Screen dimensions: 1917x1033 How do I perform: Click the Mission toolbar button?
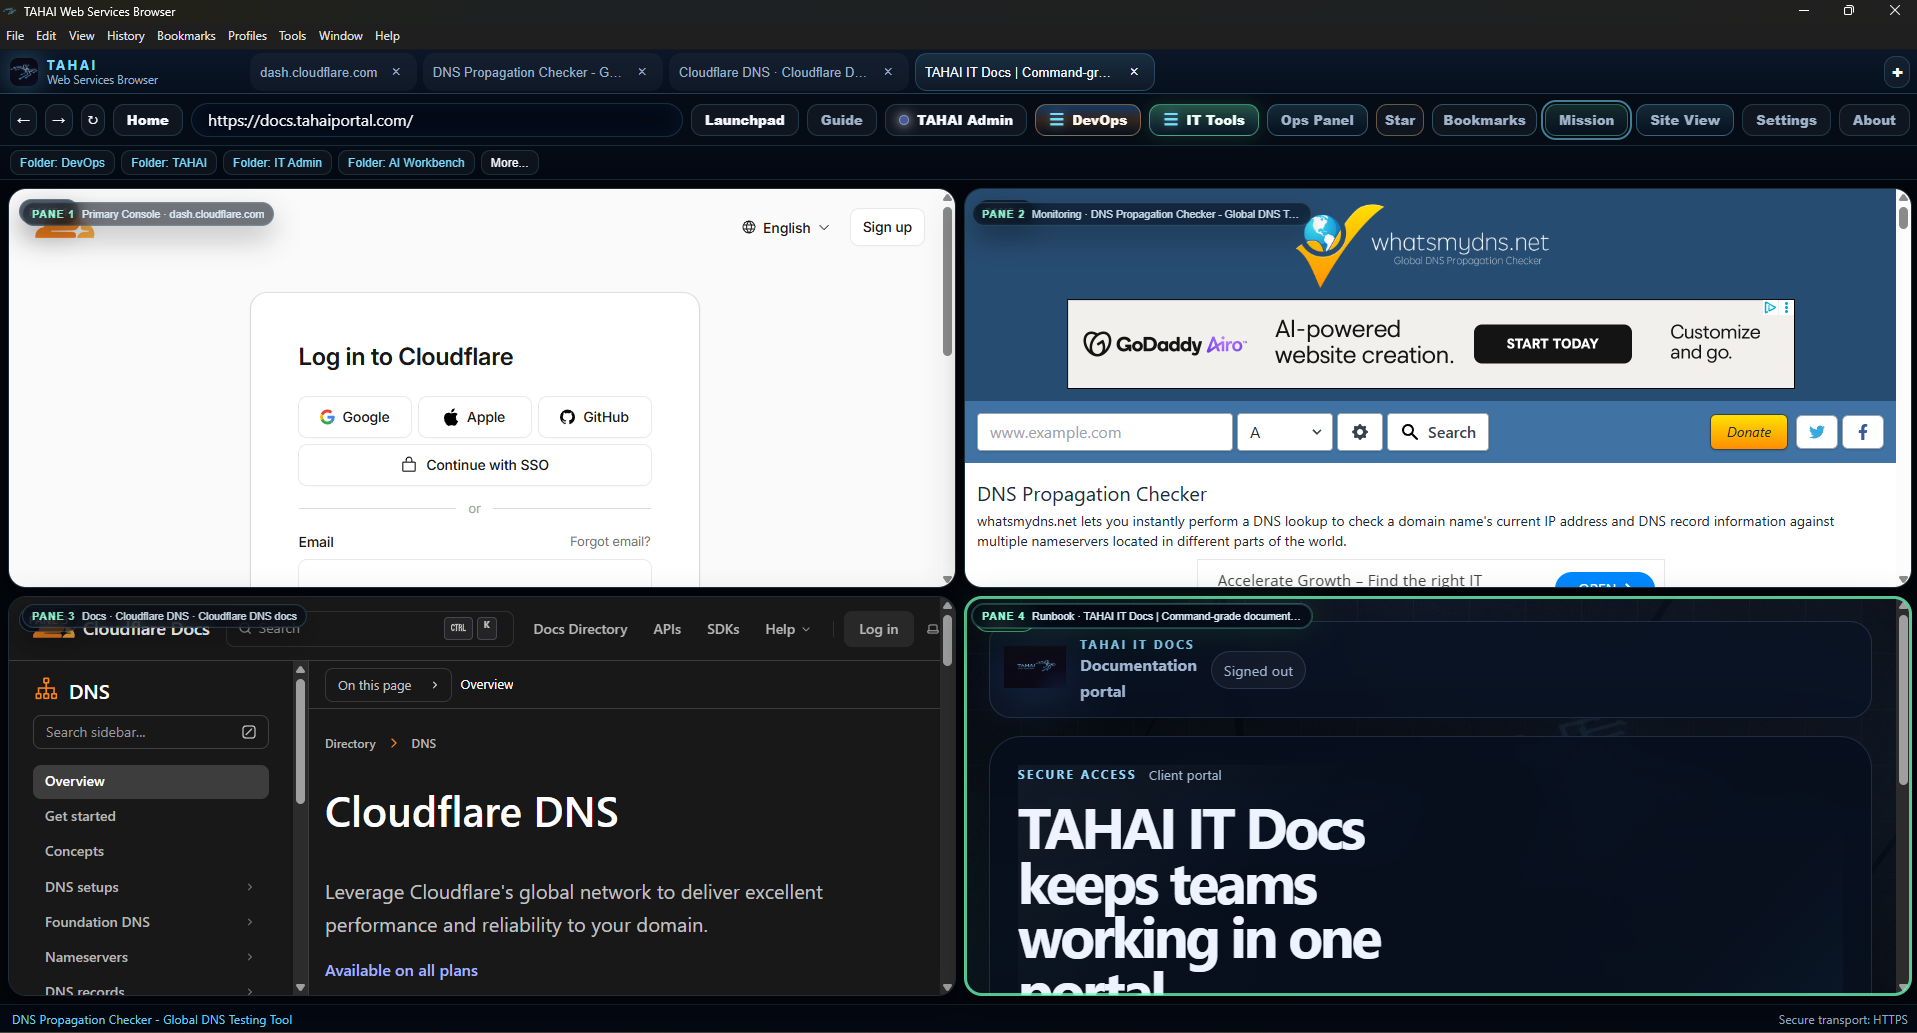coord(1586,120)
